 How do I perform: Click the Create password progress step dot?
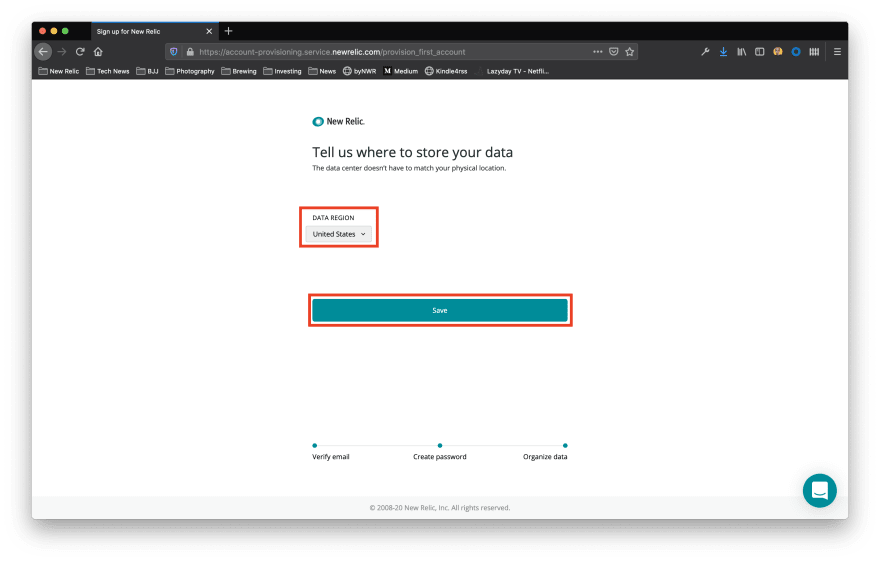440,445
